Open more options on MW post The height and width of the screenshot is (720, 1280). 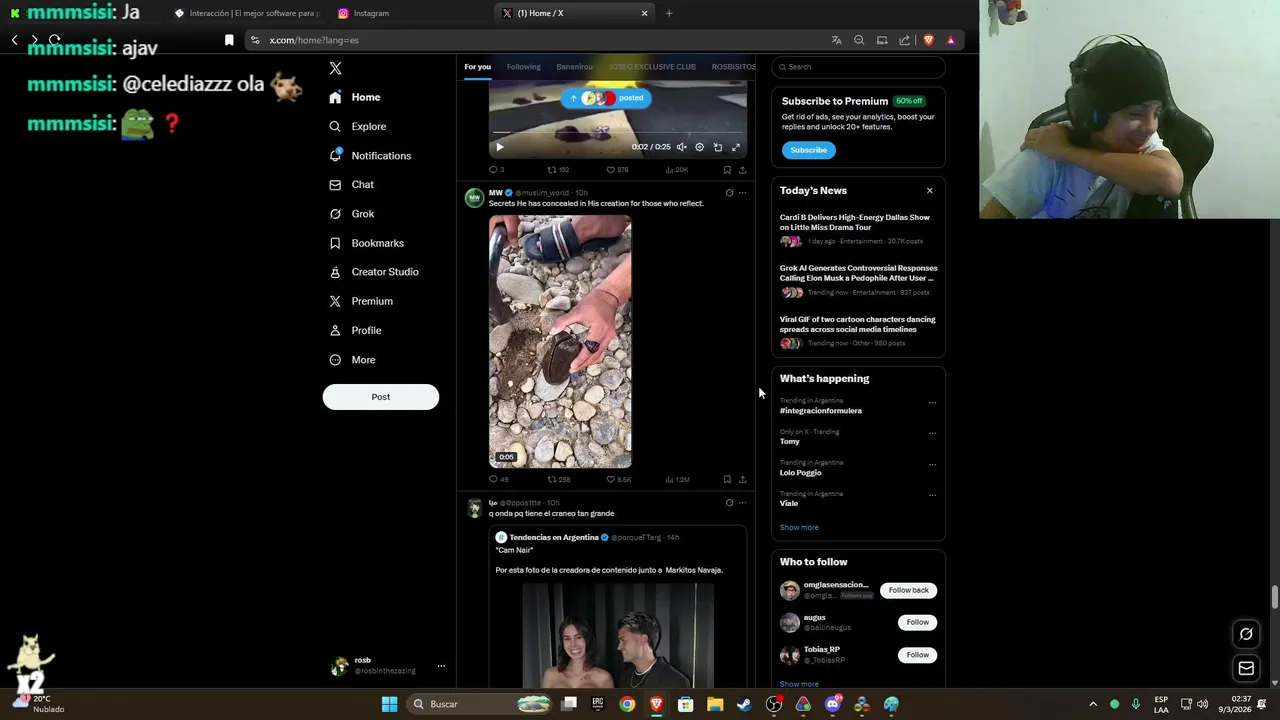[742, 193]
